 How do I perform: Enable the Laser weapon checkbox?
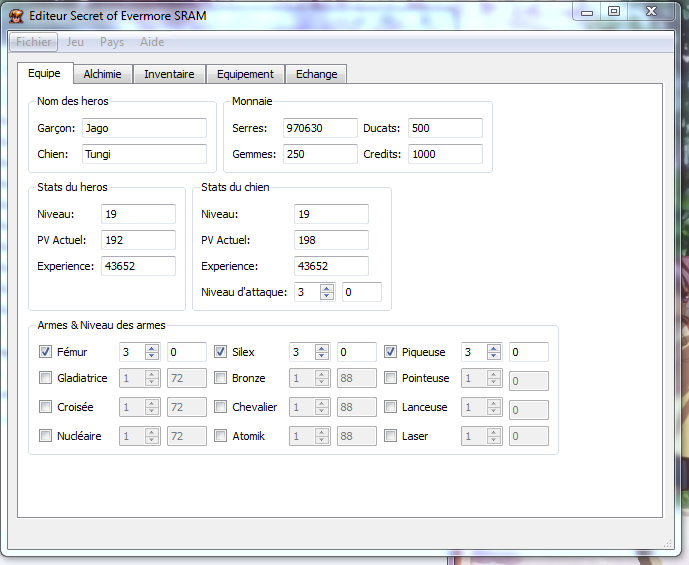(x=391, y=436)
